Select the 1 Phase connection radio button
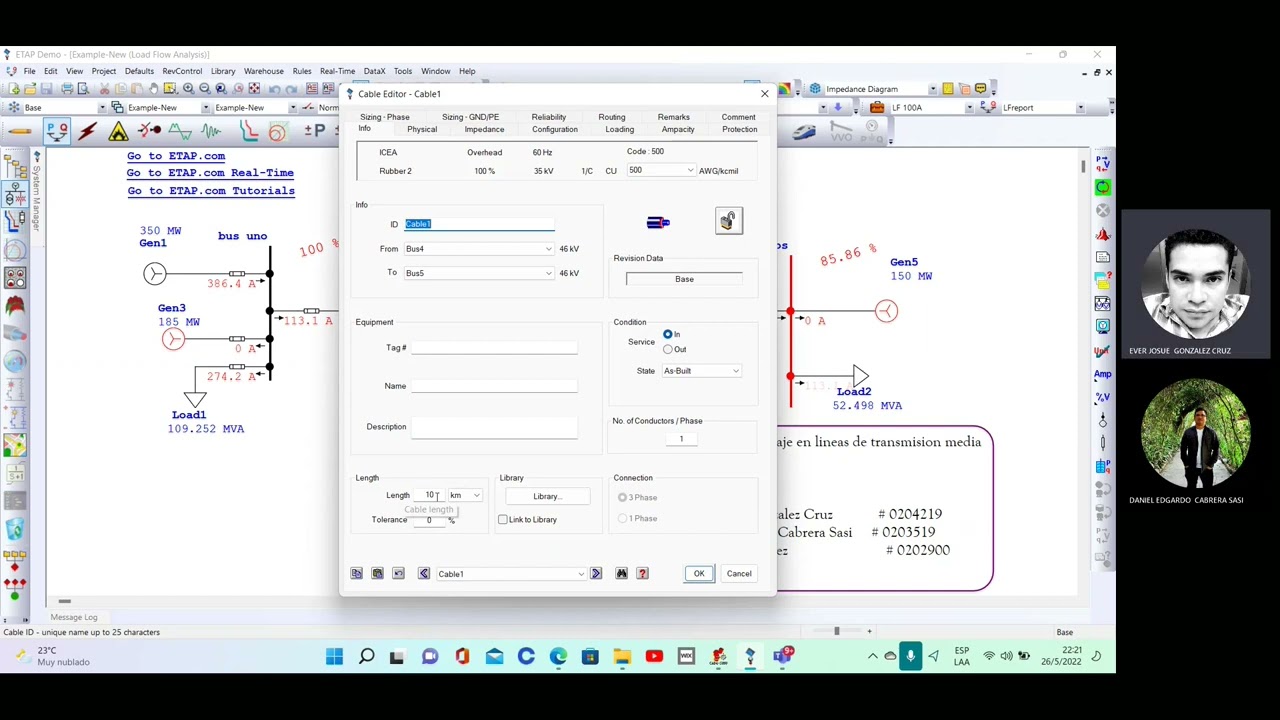This screenshot has width=1280, height=720. pyautogui.click(x=623, y=518)
